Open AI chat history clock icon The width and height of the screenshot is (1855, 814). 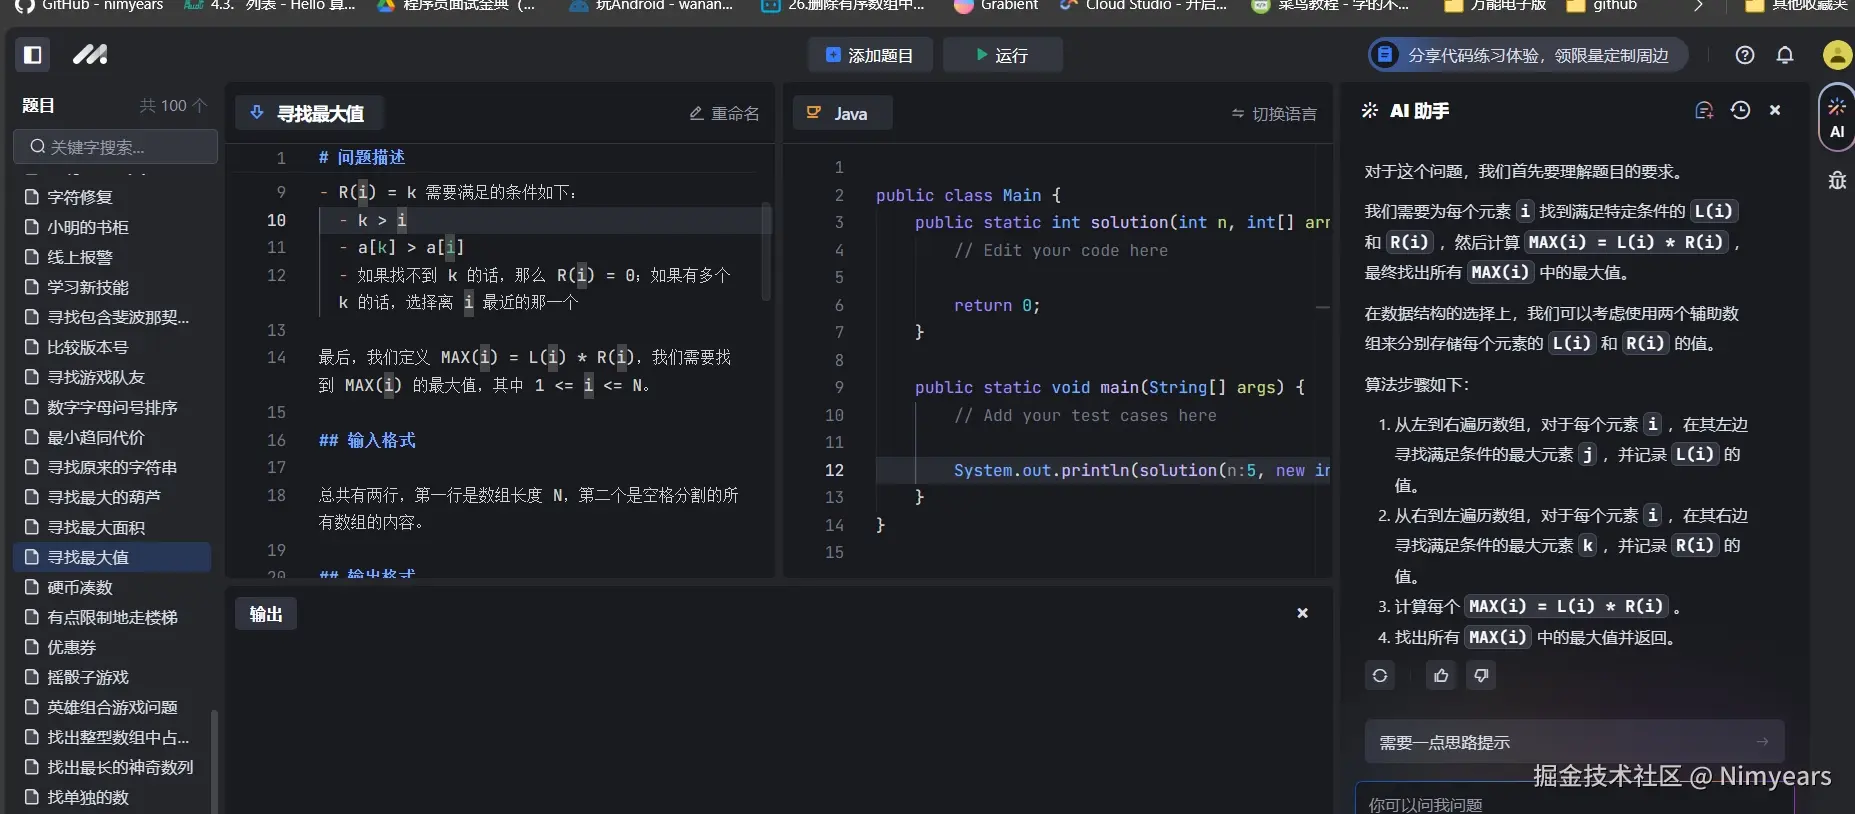(x=1740, y=111)
